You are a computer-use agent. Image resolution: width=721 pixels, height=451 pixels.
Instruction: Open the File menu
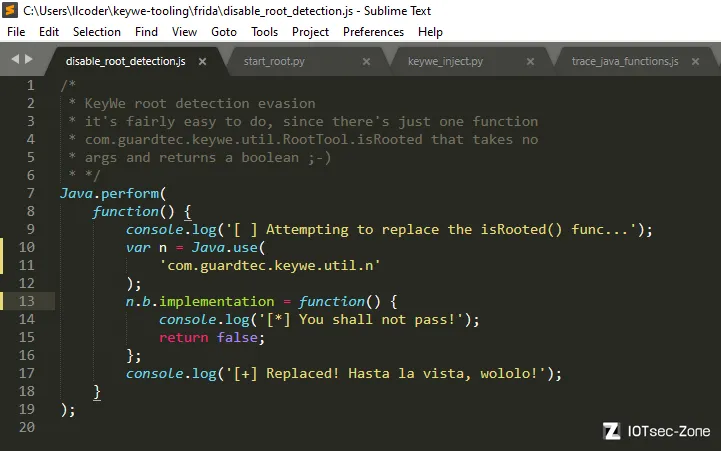click(x=16, y=32)
